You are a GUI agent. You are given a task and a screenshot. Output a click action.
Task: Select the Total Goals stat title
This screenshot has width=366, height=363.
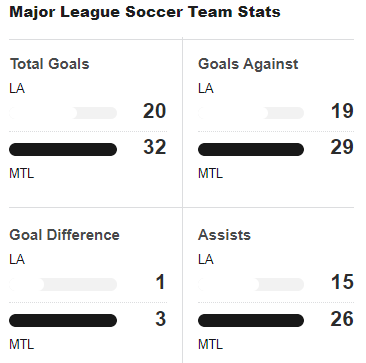pyautogui.click(x=50, y=64)
